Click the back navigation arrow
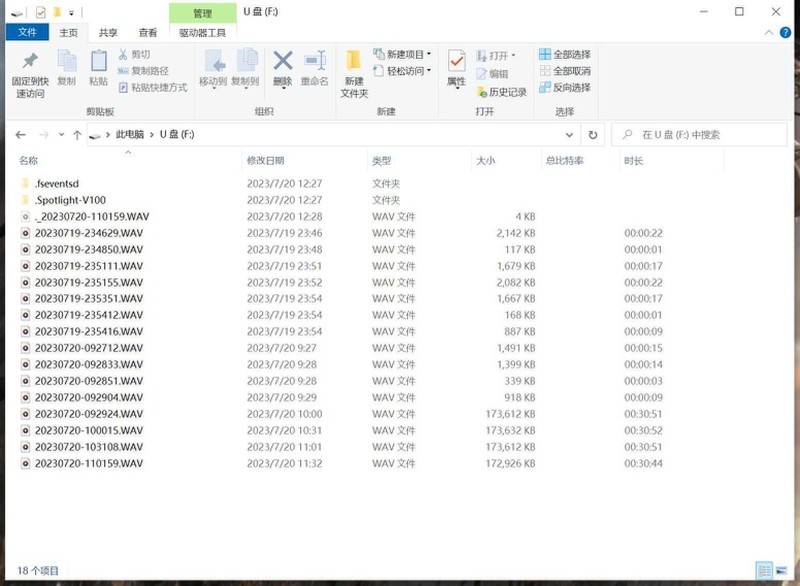800x586 pixels. tap(19, 133)
